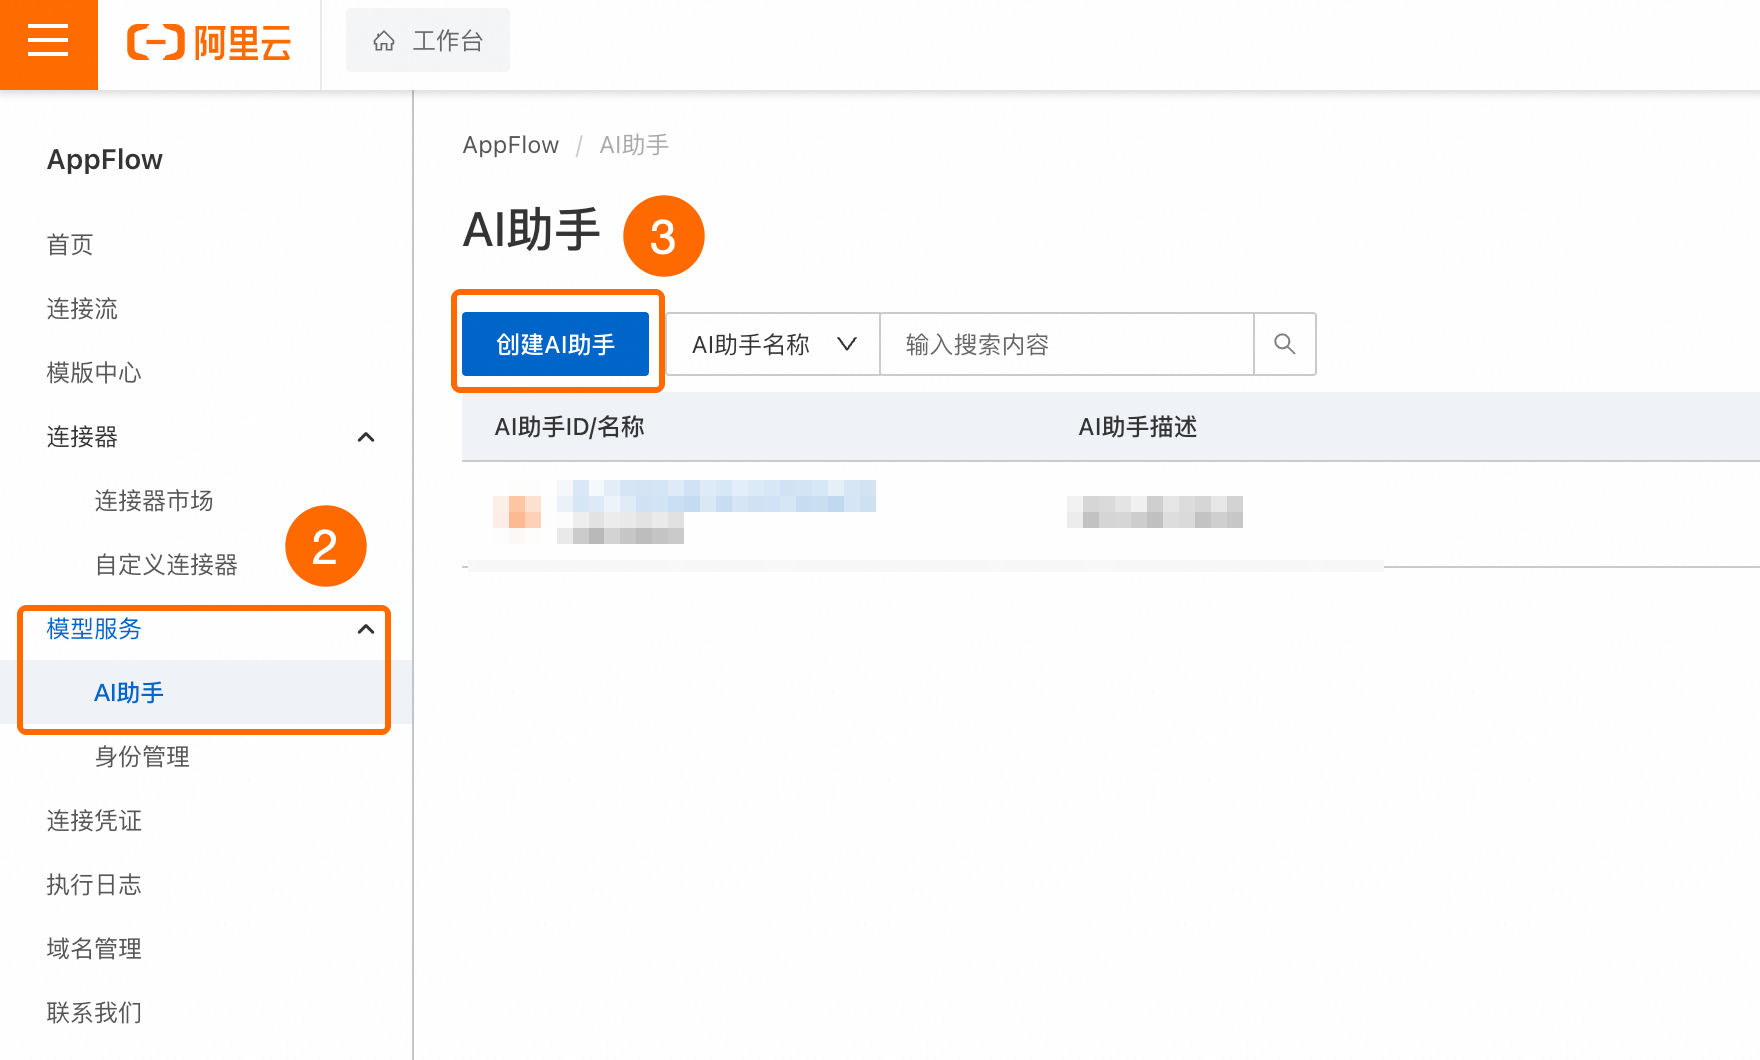
Task: Click the AI助手ID/名称 column header
Action: point(569,427)
